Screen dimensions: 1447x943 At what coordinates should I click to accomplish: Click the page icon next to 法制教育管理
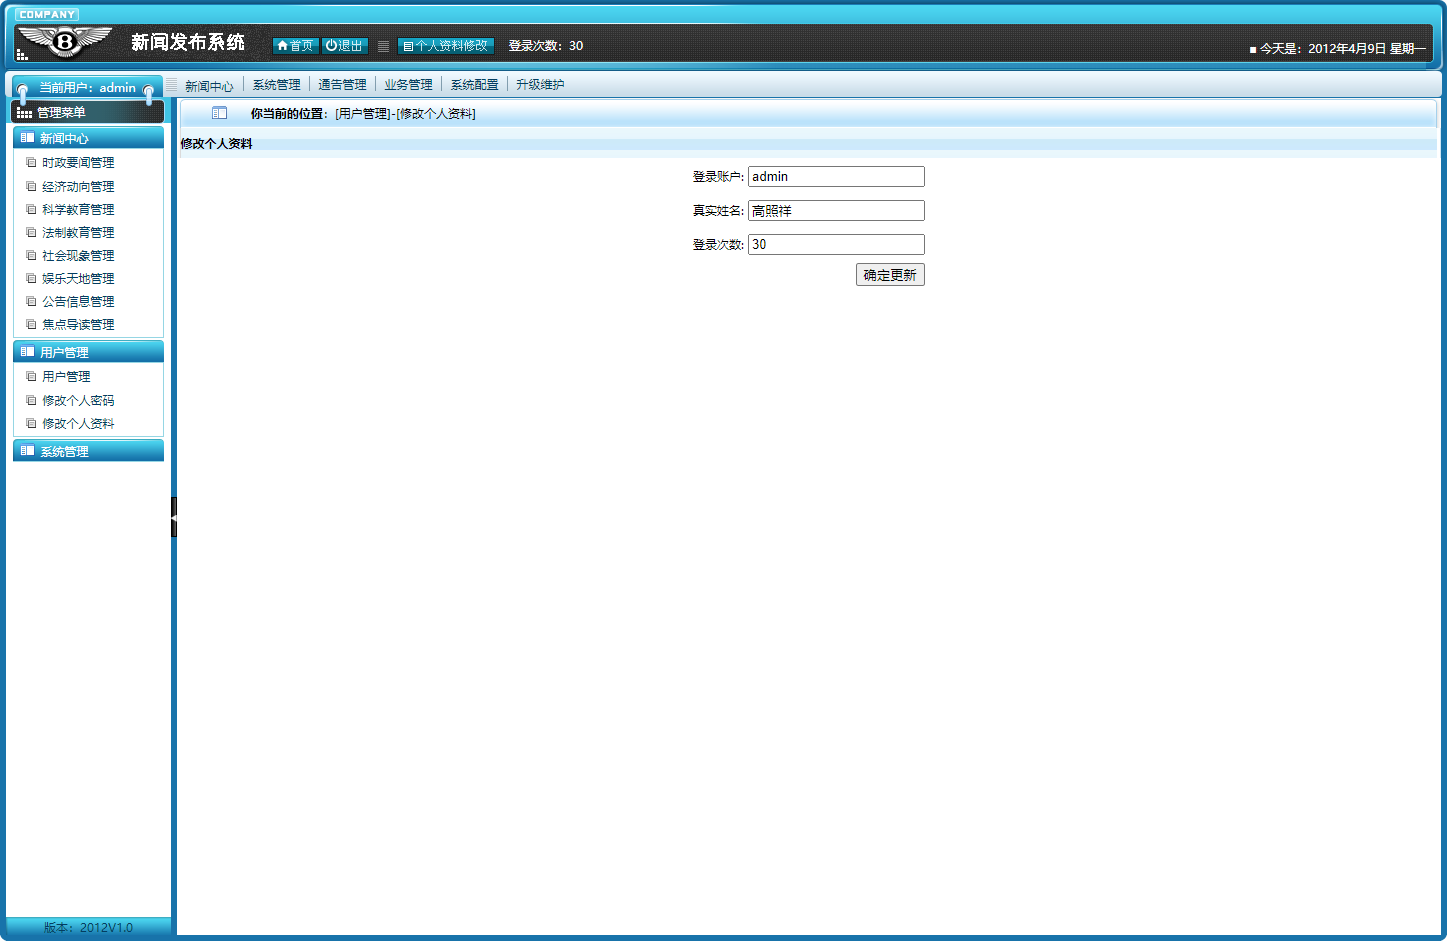31,232
